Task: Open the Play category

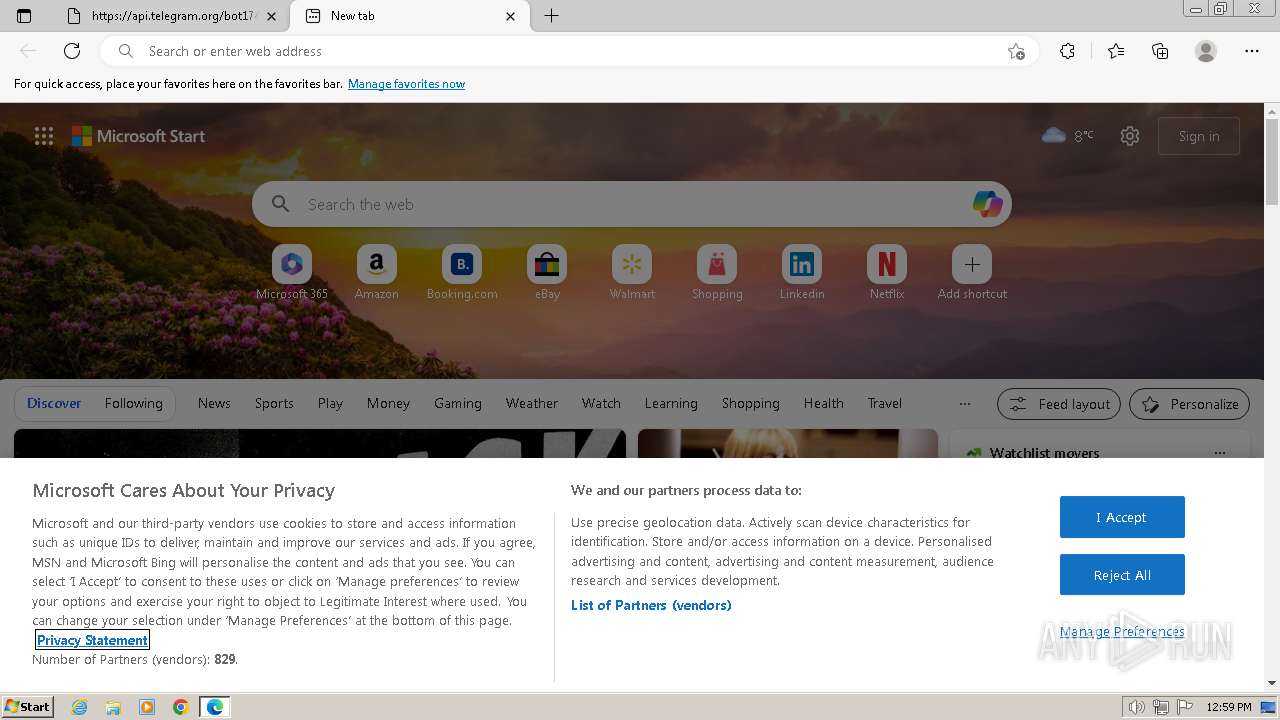Action: [330, 403]
